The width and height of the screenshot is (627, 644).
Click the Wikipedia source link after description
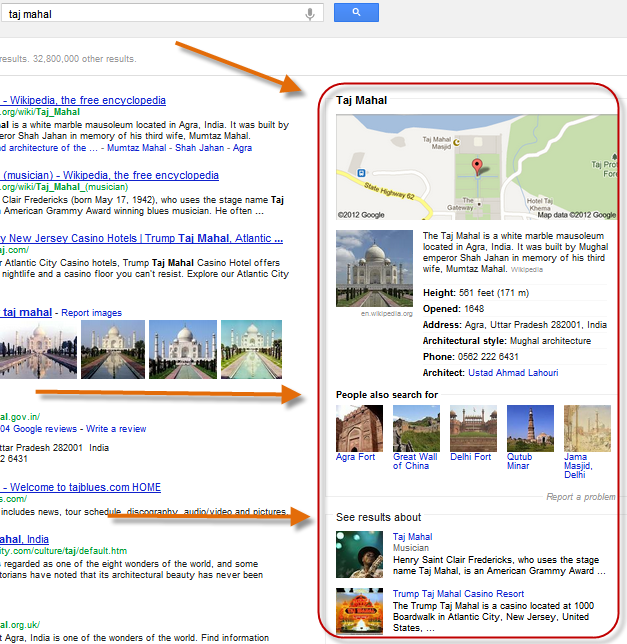pyautogui.click(x=527, y=270)
